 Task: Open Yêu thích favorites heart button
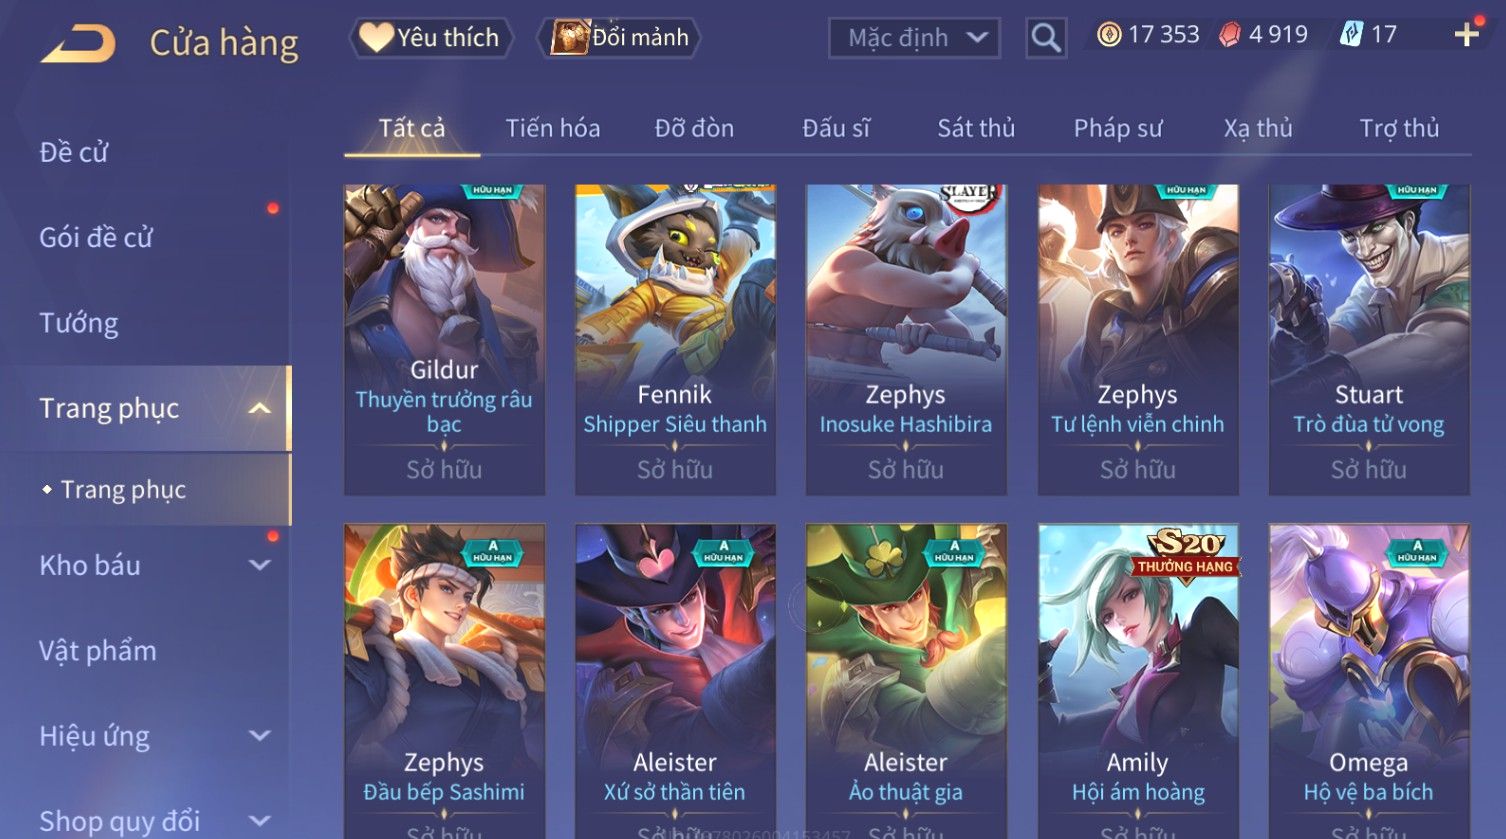click(x=430, y=38)
